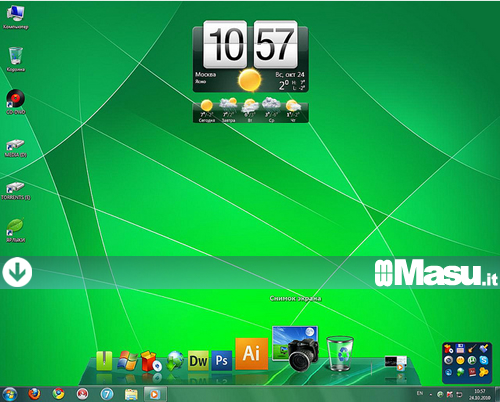Show hidden tray icons arrow
500x402 pixels.
coord(431,395)
